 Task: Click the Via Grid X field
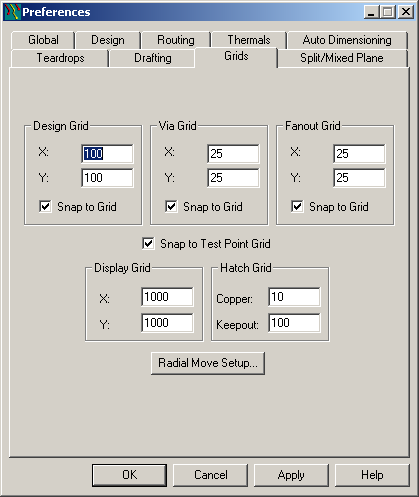pyautogui.click(x=233, y=154)
